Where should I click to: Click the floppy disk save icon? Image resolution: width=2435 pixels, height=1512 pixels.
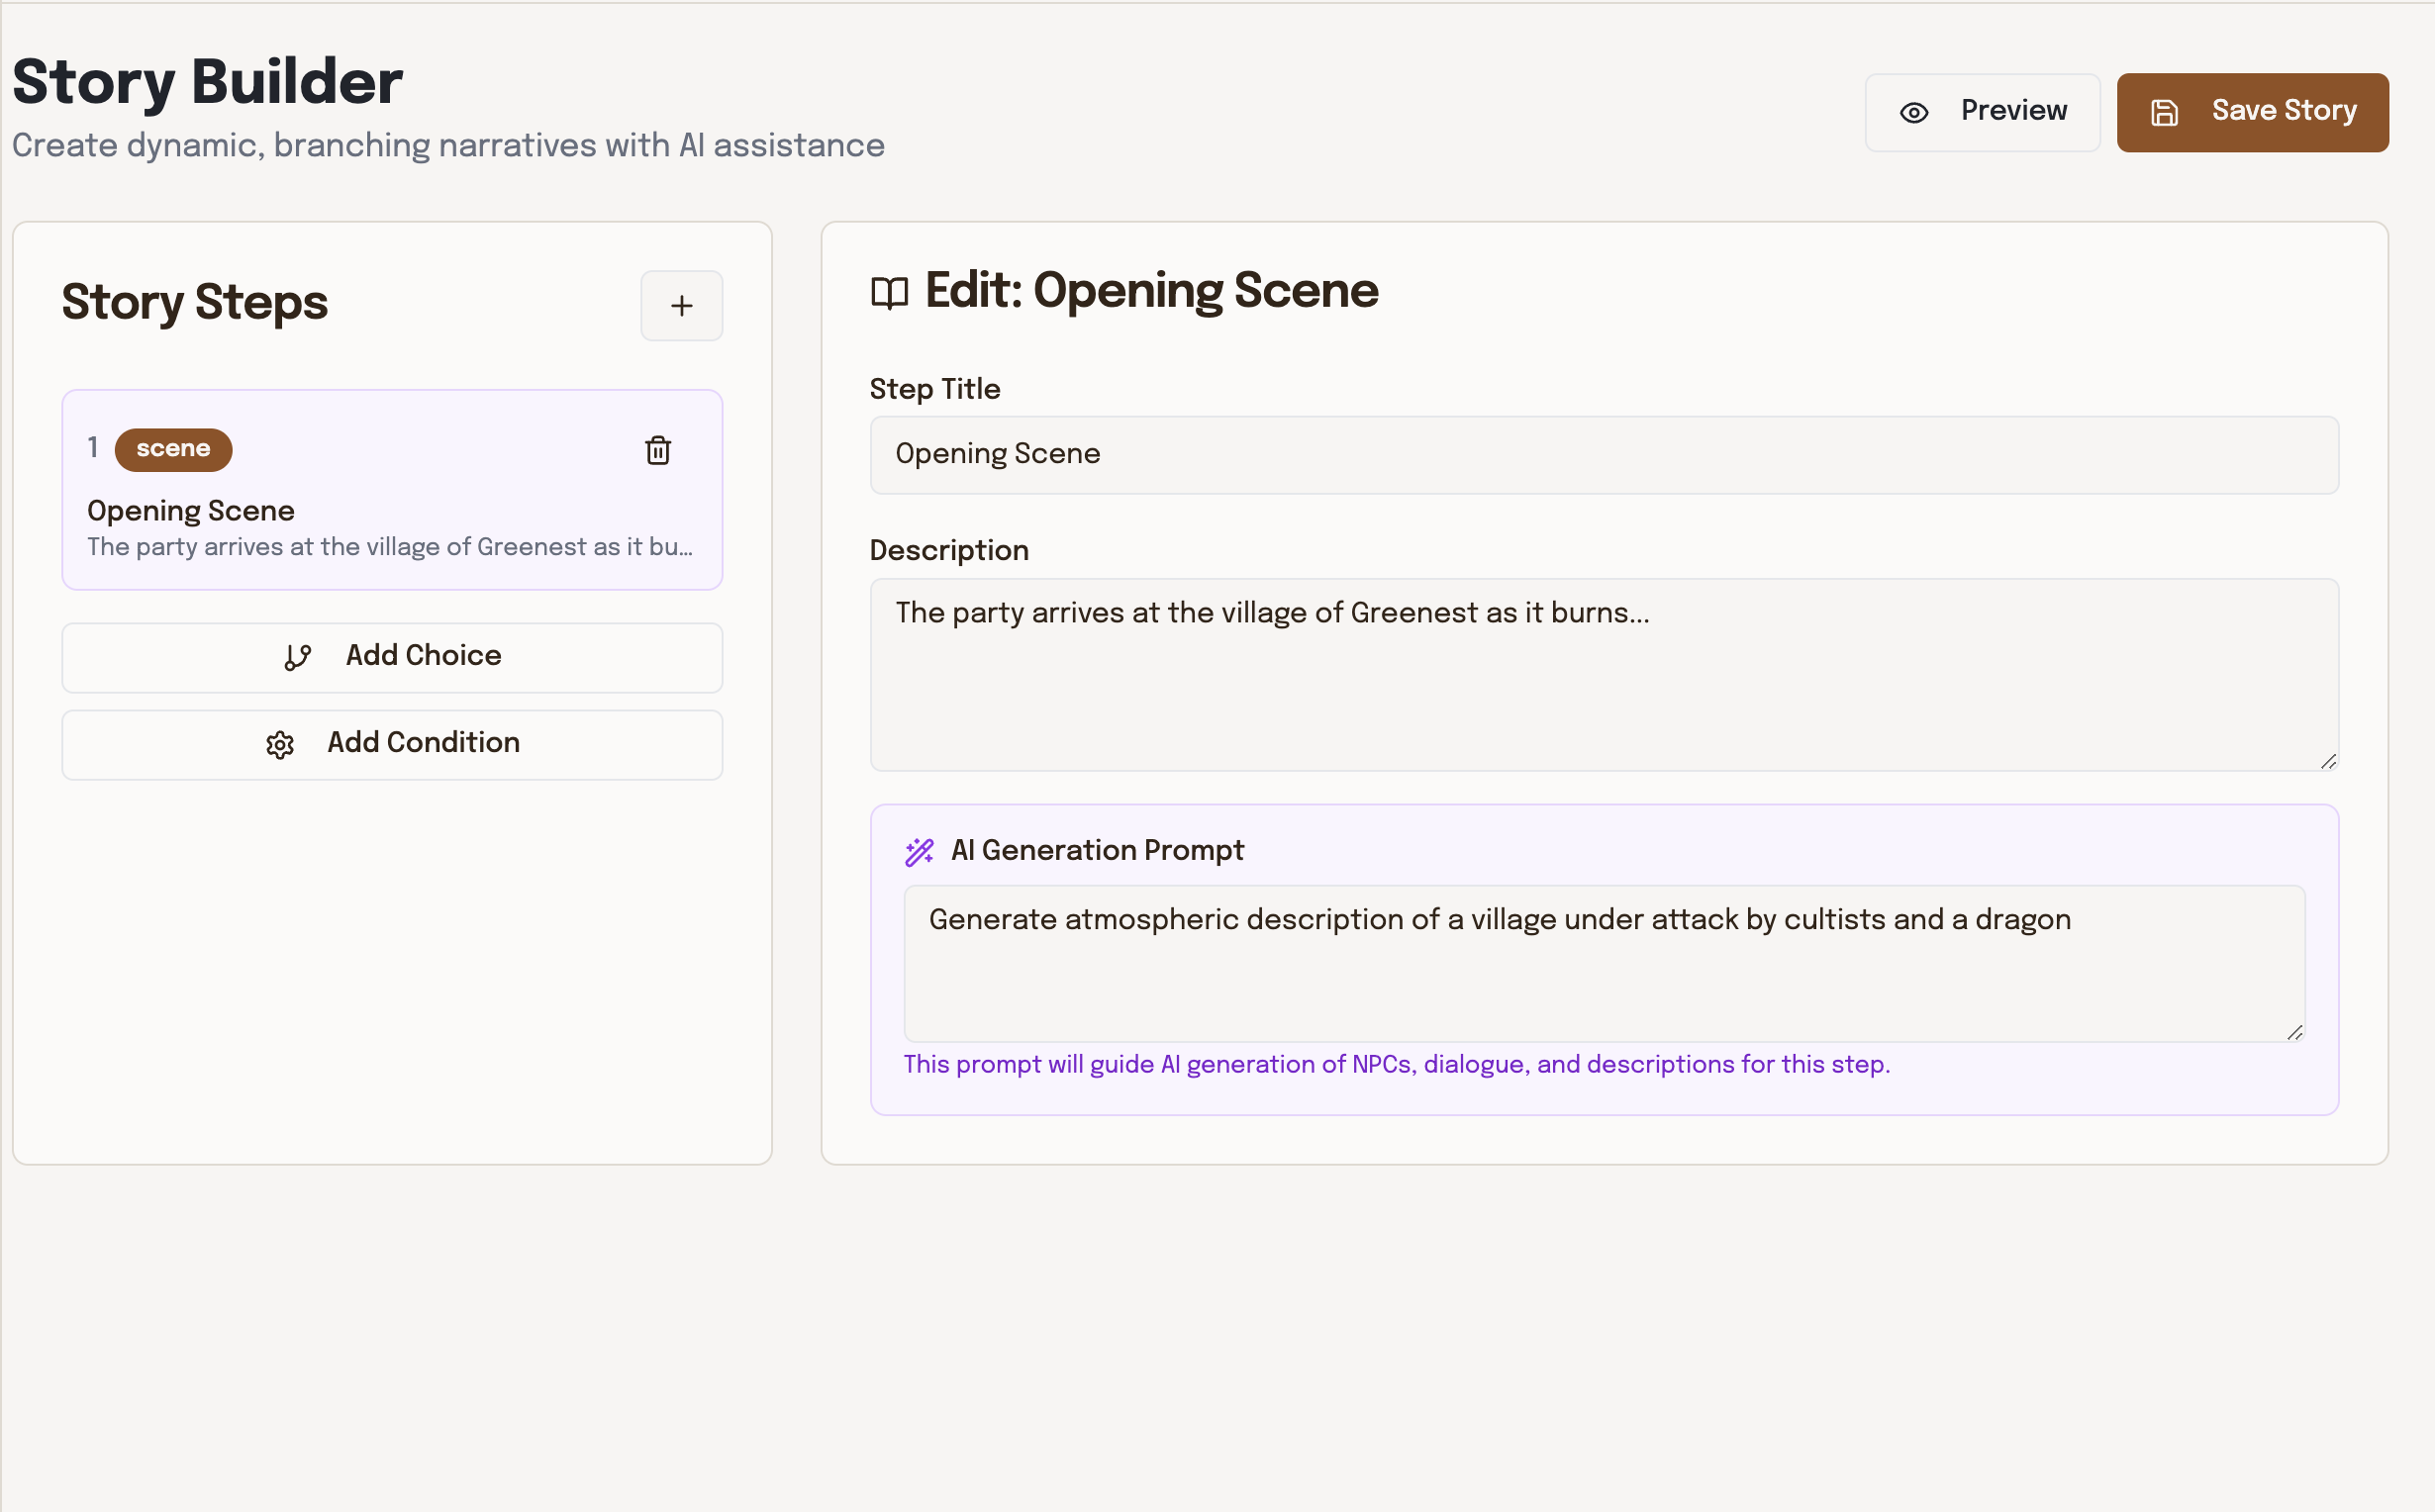pyautogui.click(x=2164, y=113)
